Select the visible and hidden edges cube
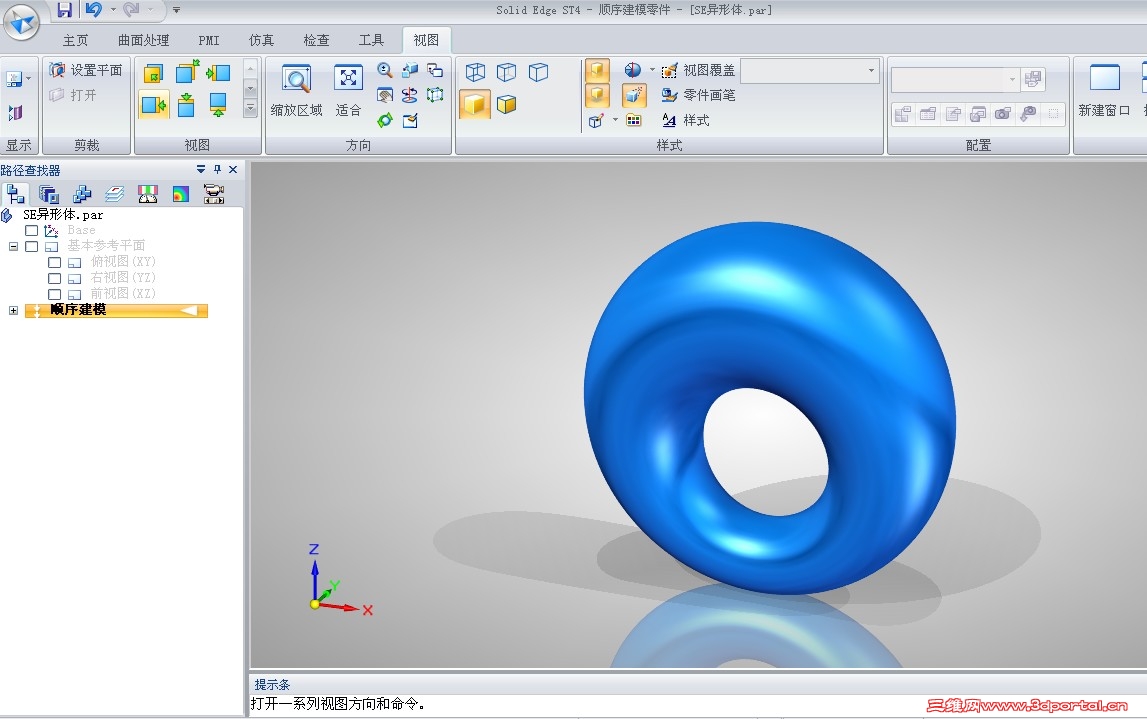The width and height of the screenshot is (1147, 719). pos(507,72)
